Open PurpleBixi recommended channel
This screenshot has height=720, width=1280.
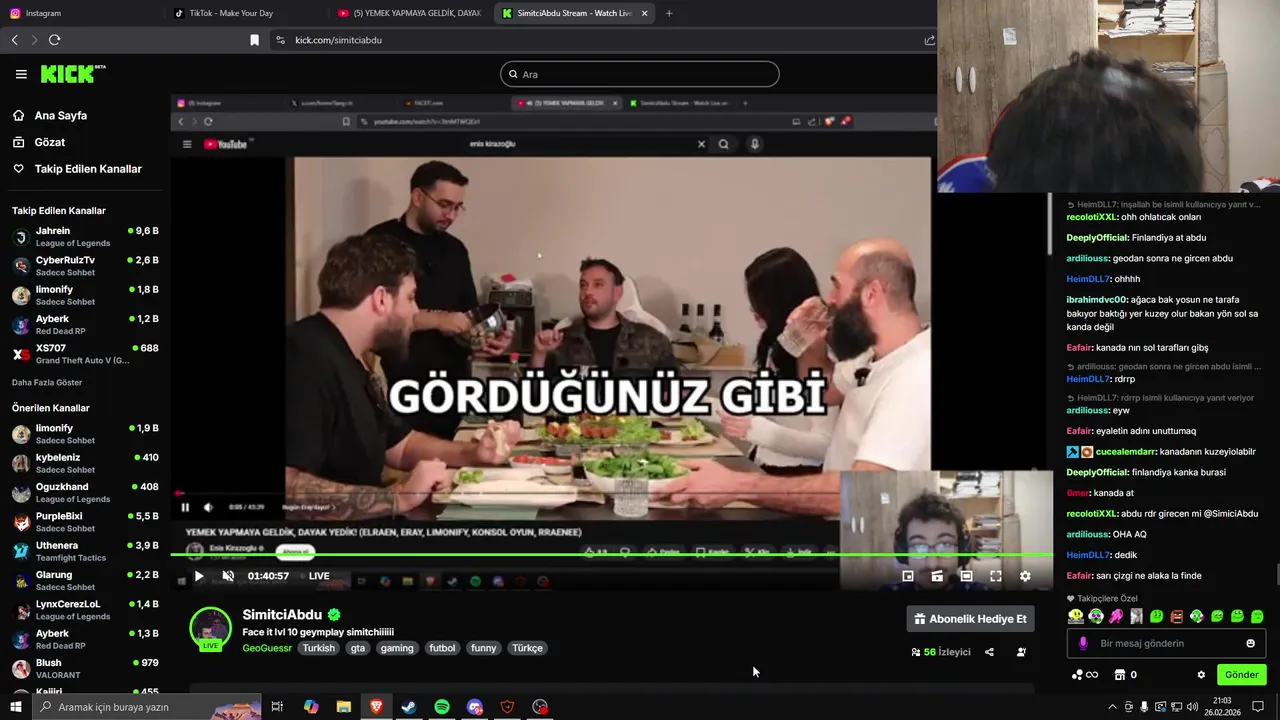(85, 522)
